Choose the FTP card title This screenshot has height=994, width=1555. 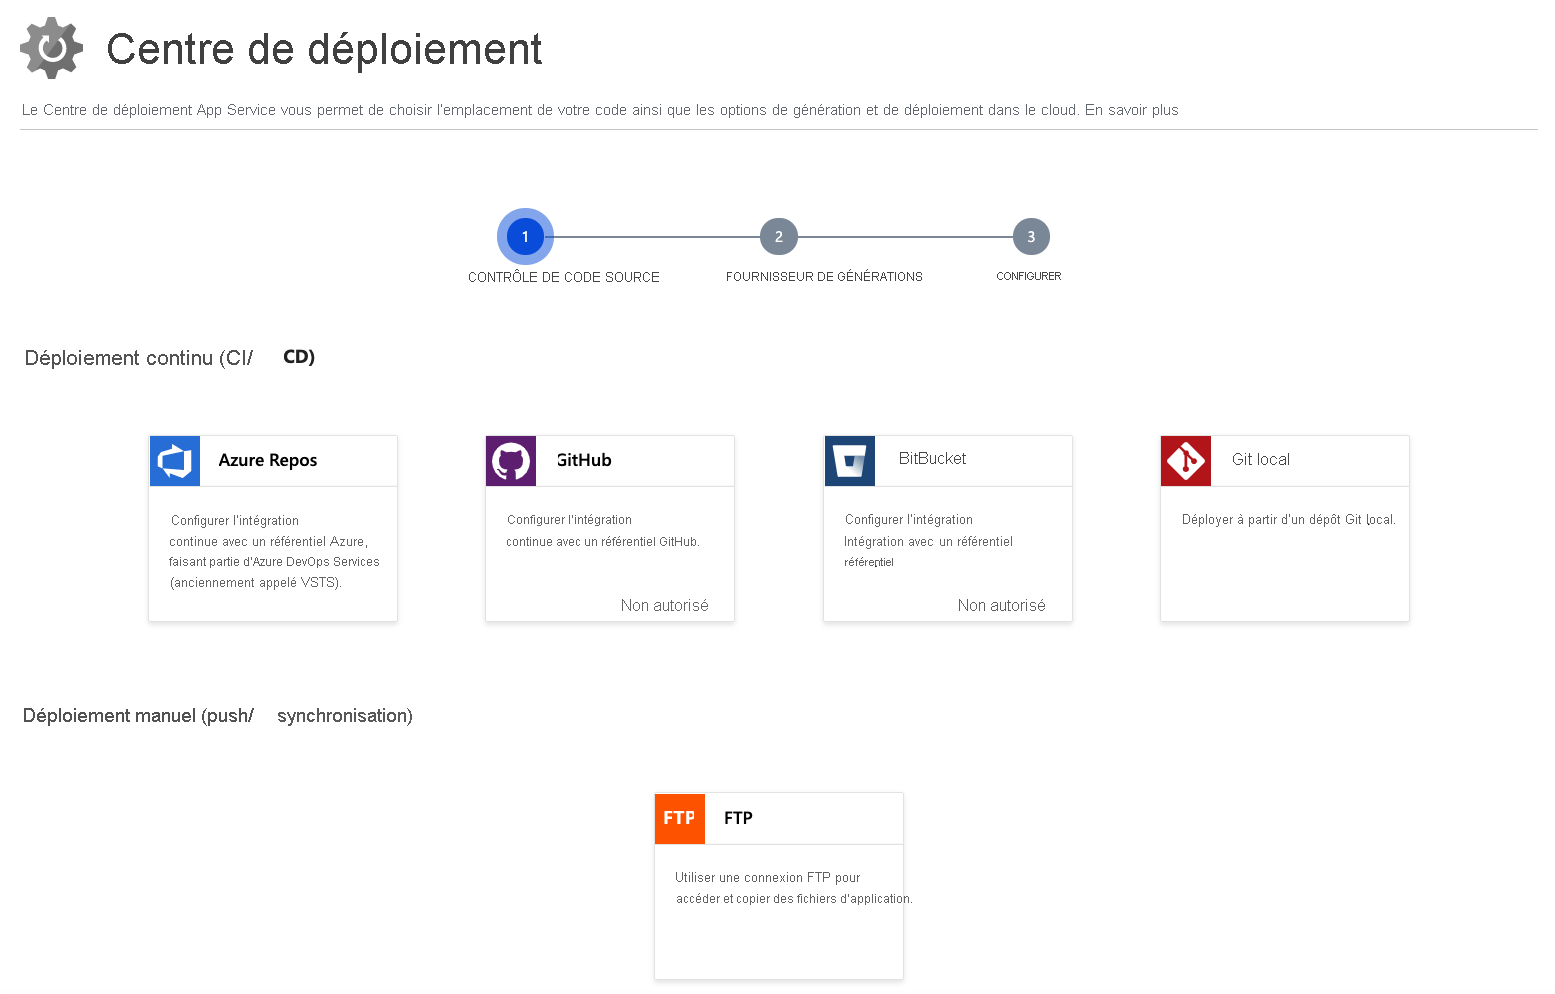pos(738,818)
